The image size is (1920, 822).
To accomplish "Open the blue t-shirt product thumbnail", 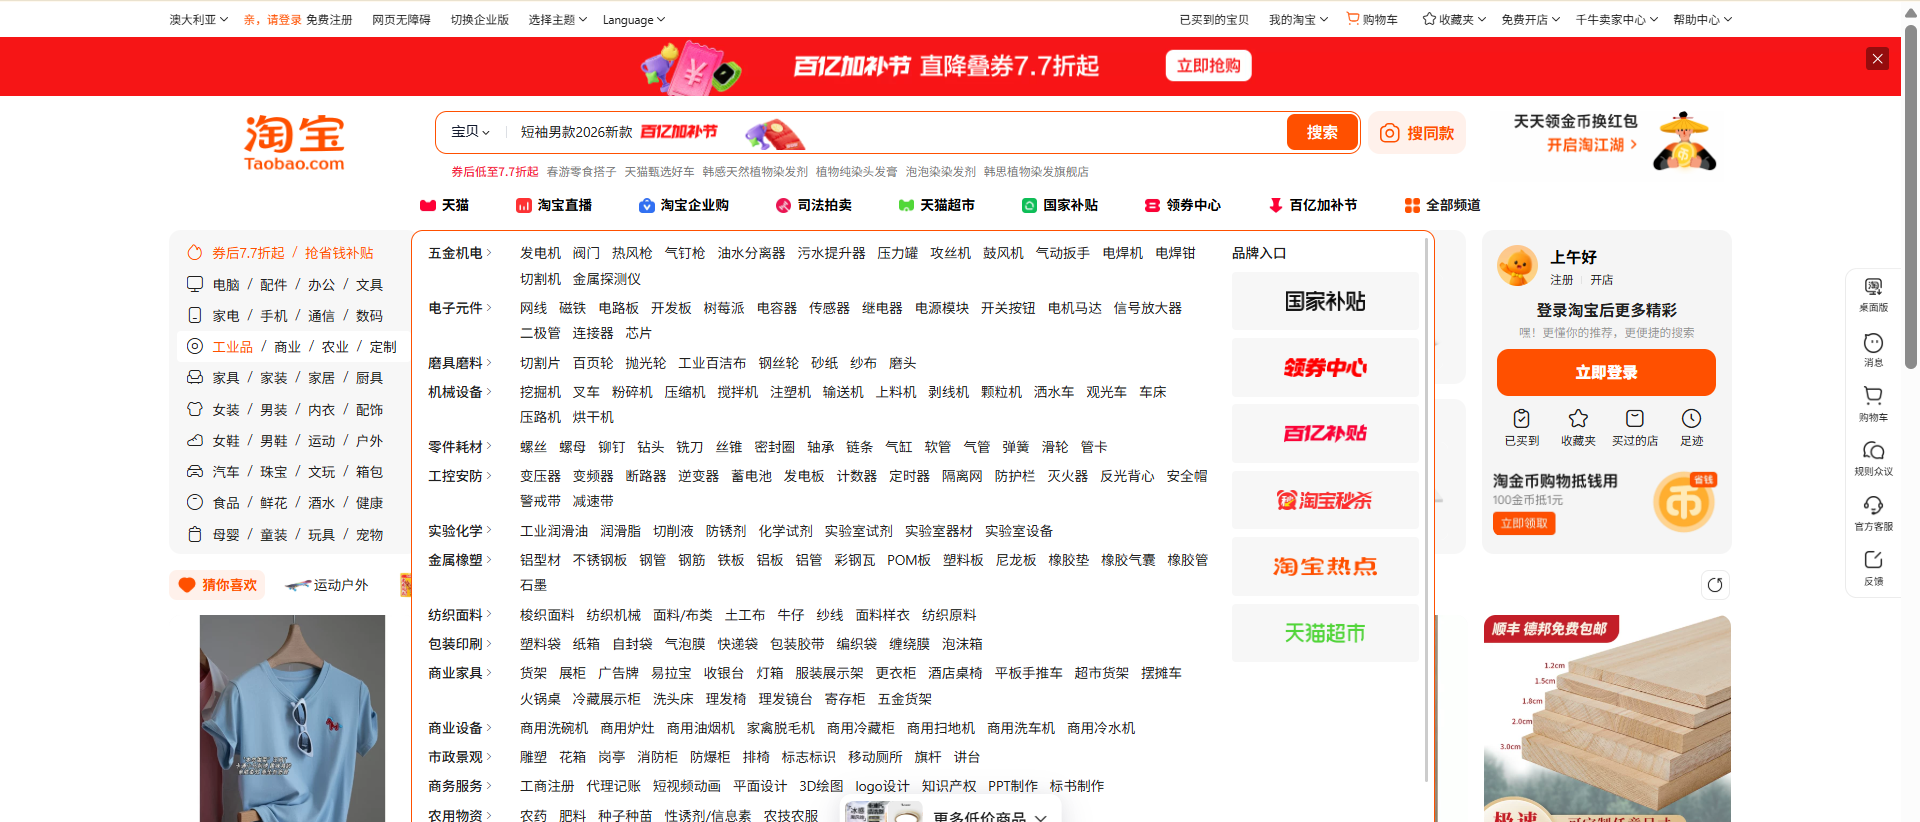I will [x=292, y=717].
